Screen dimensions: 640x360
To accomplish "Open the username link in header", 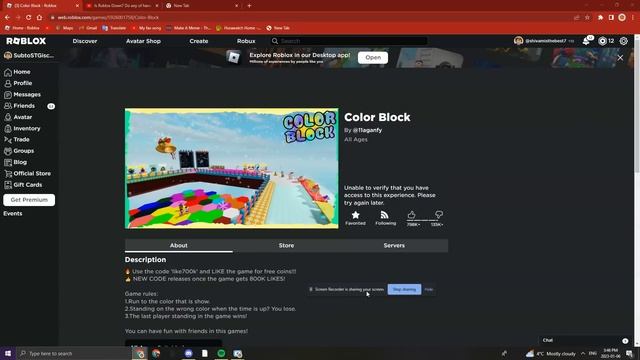I will pyautogui.click(x=545, y=41).
